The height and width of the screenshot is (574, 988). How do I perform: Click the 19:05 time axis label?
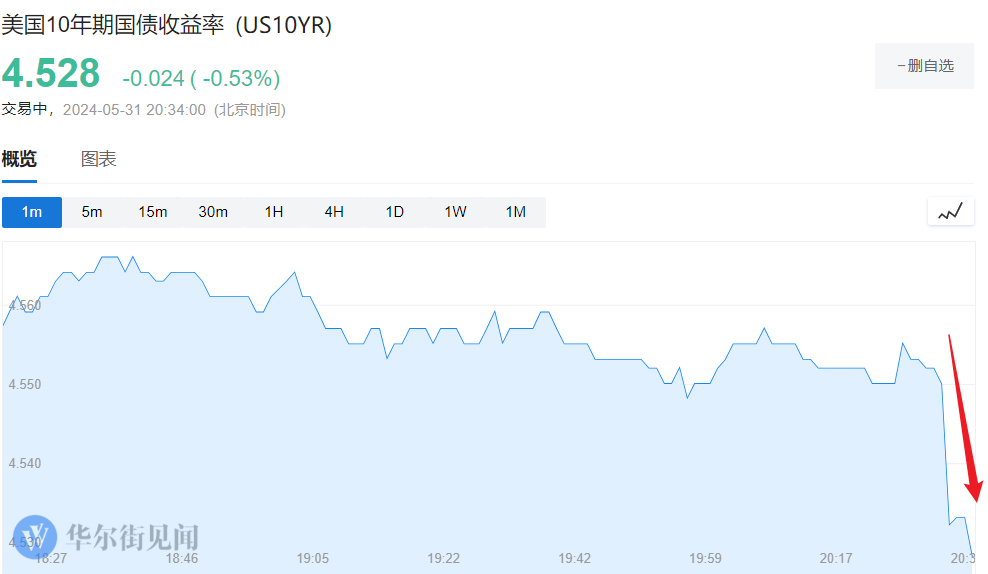[313, 558]
